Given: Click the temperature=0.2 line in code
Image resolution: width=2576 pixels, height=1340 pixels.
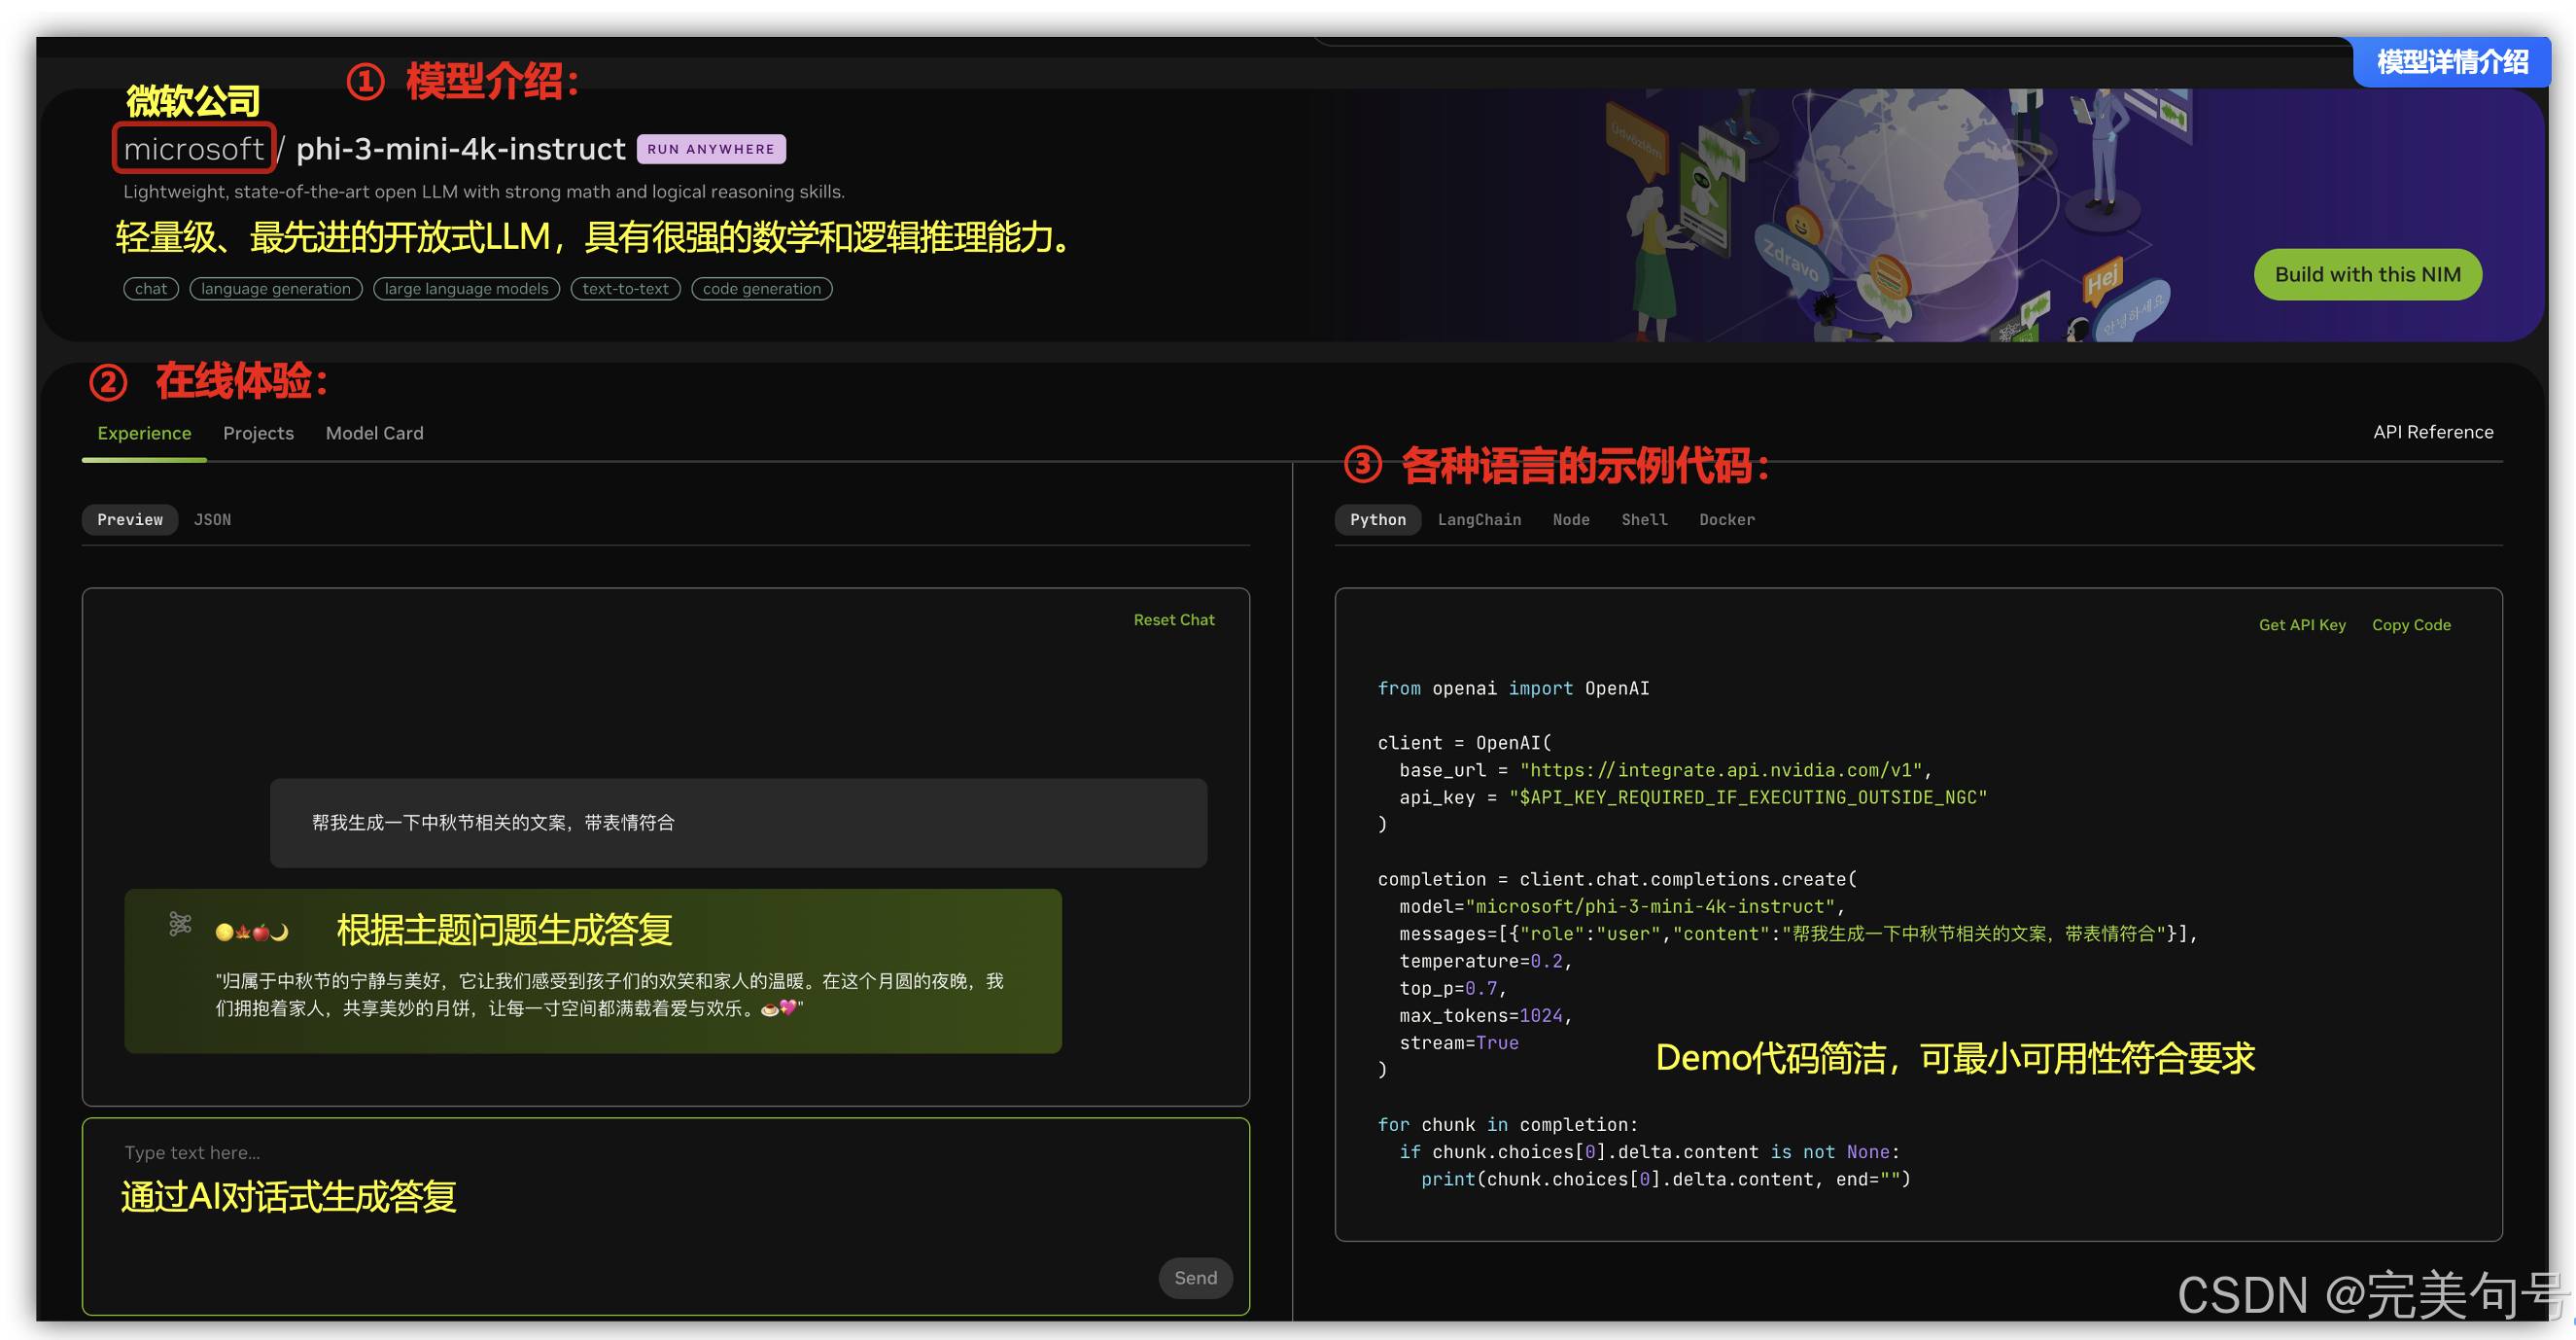Looking at the screenshot, I should [x=1486, y=961].
